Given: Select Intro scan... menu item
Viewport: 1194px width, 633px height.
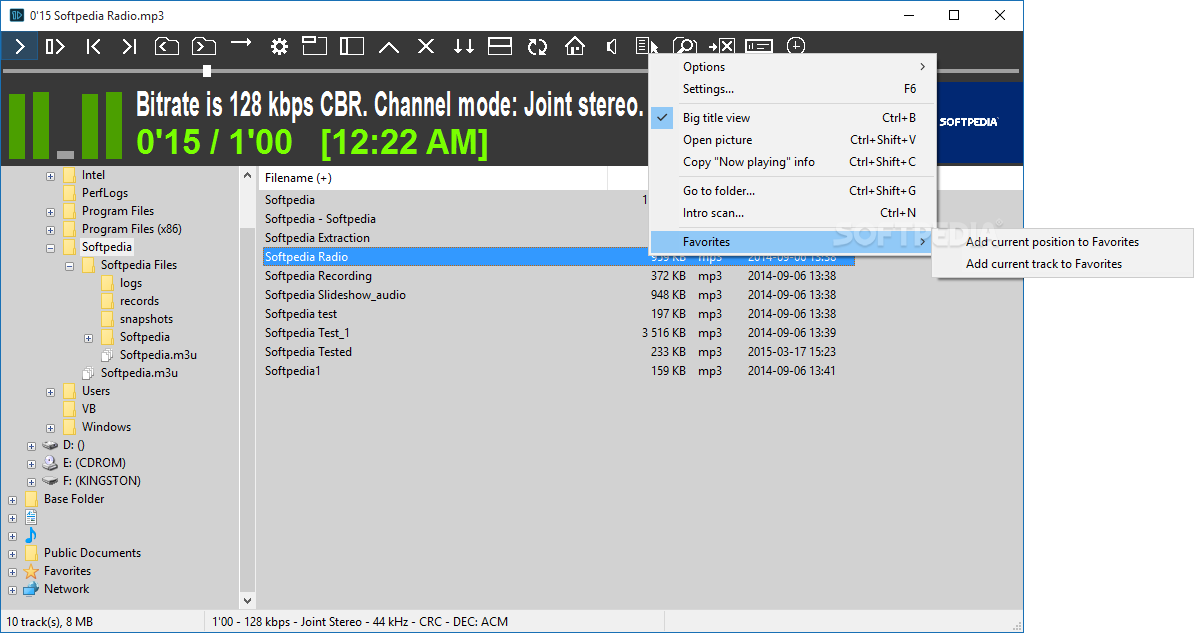Looking at the screenshot, I should (x=792, y=213).
